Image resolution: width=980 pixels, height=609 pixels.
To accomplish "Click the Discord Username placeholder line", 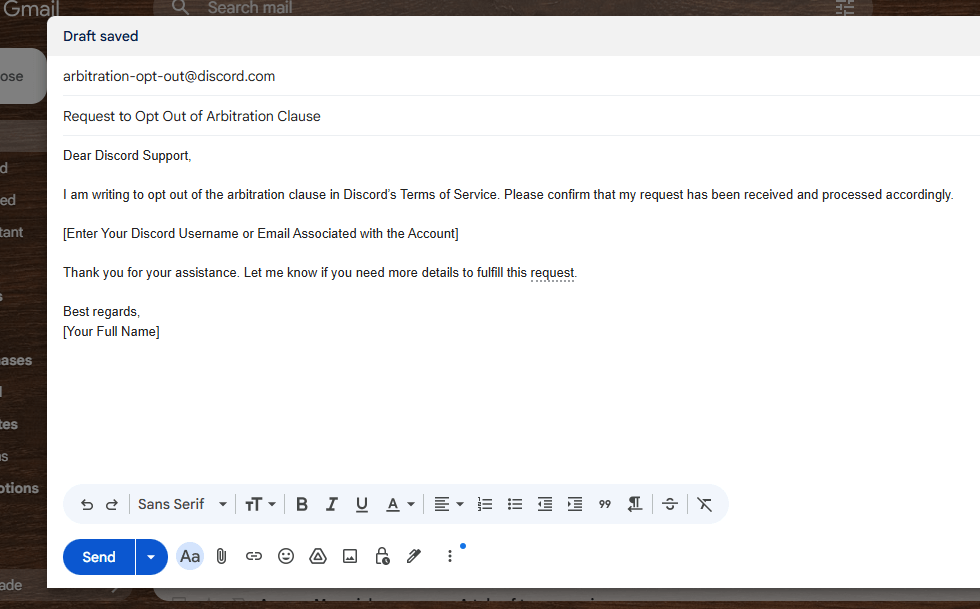I will (x=261, y=234).
